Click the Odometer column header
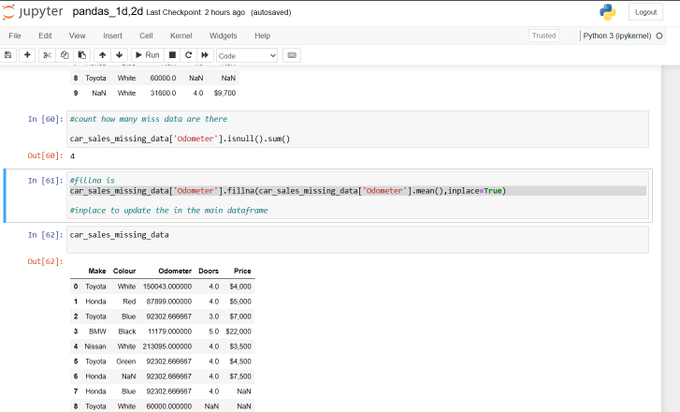Viewport: 680px width, 412px height. (175, 271)
